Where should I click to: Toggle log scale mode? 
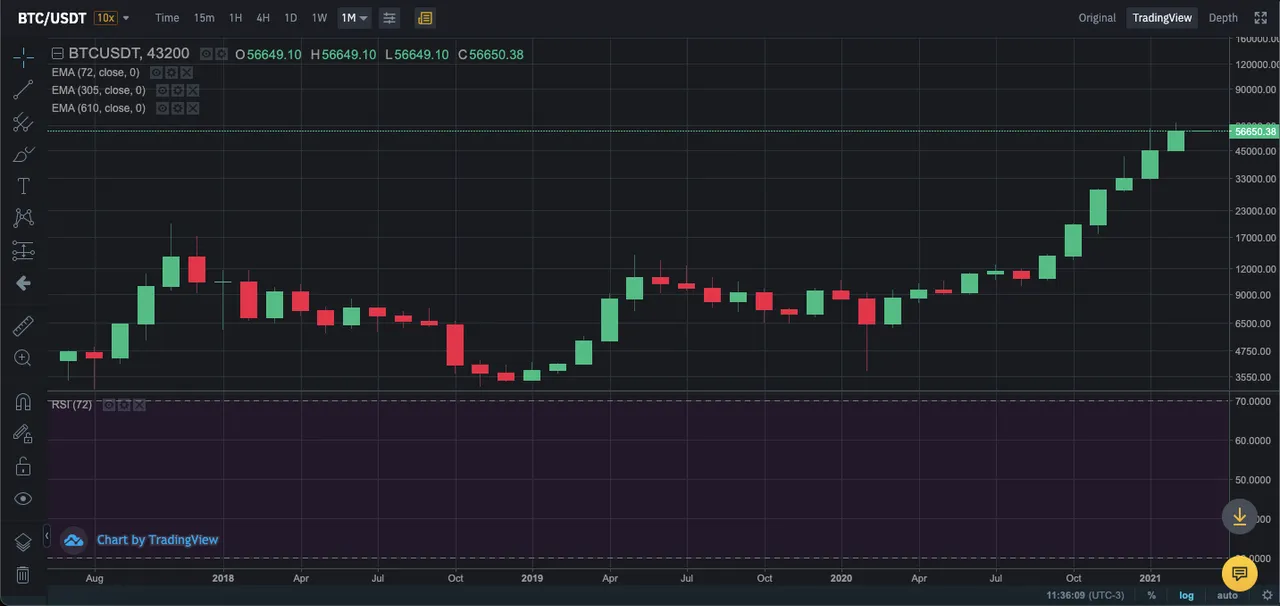pyautogui.click(x=1187, y=595)
